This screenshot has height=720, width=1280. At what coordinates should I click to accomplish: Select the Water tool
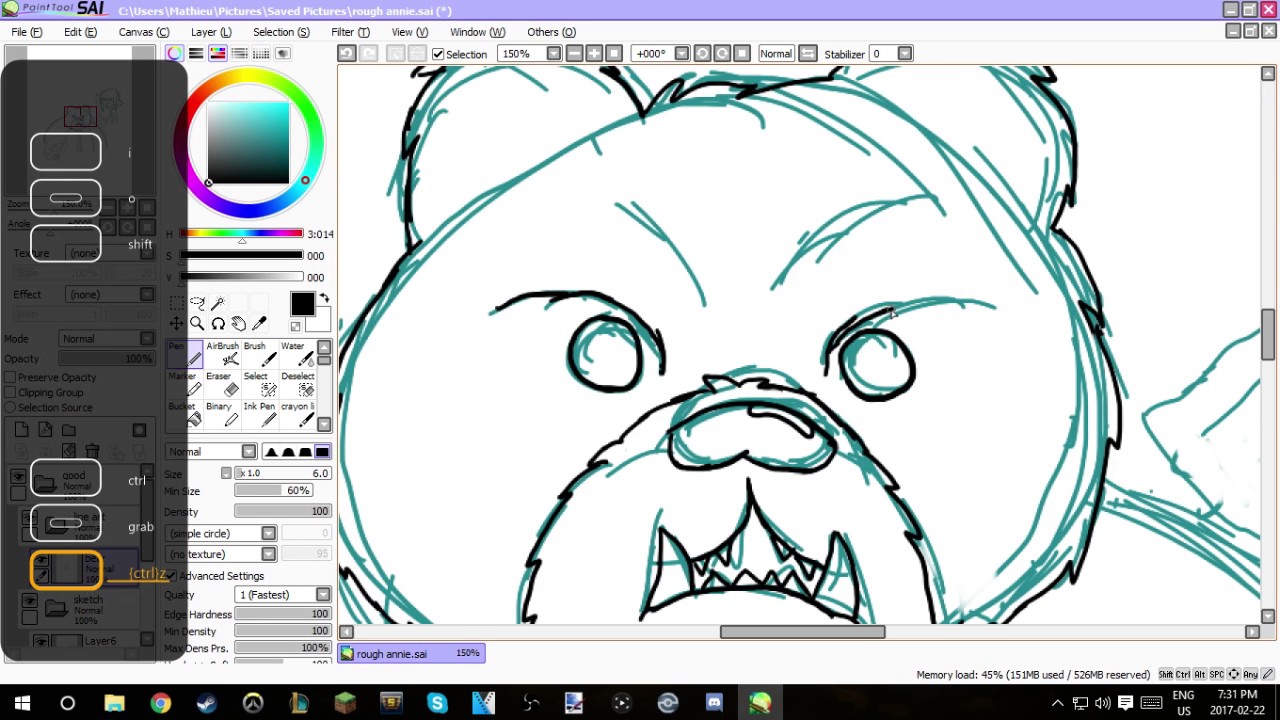pyautogui.click(x=297, y=354)
